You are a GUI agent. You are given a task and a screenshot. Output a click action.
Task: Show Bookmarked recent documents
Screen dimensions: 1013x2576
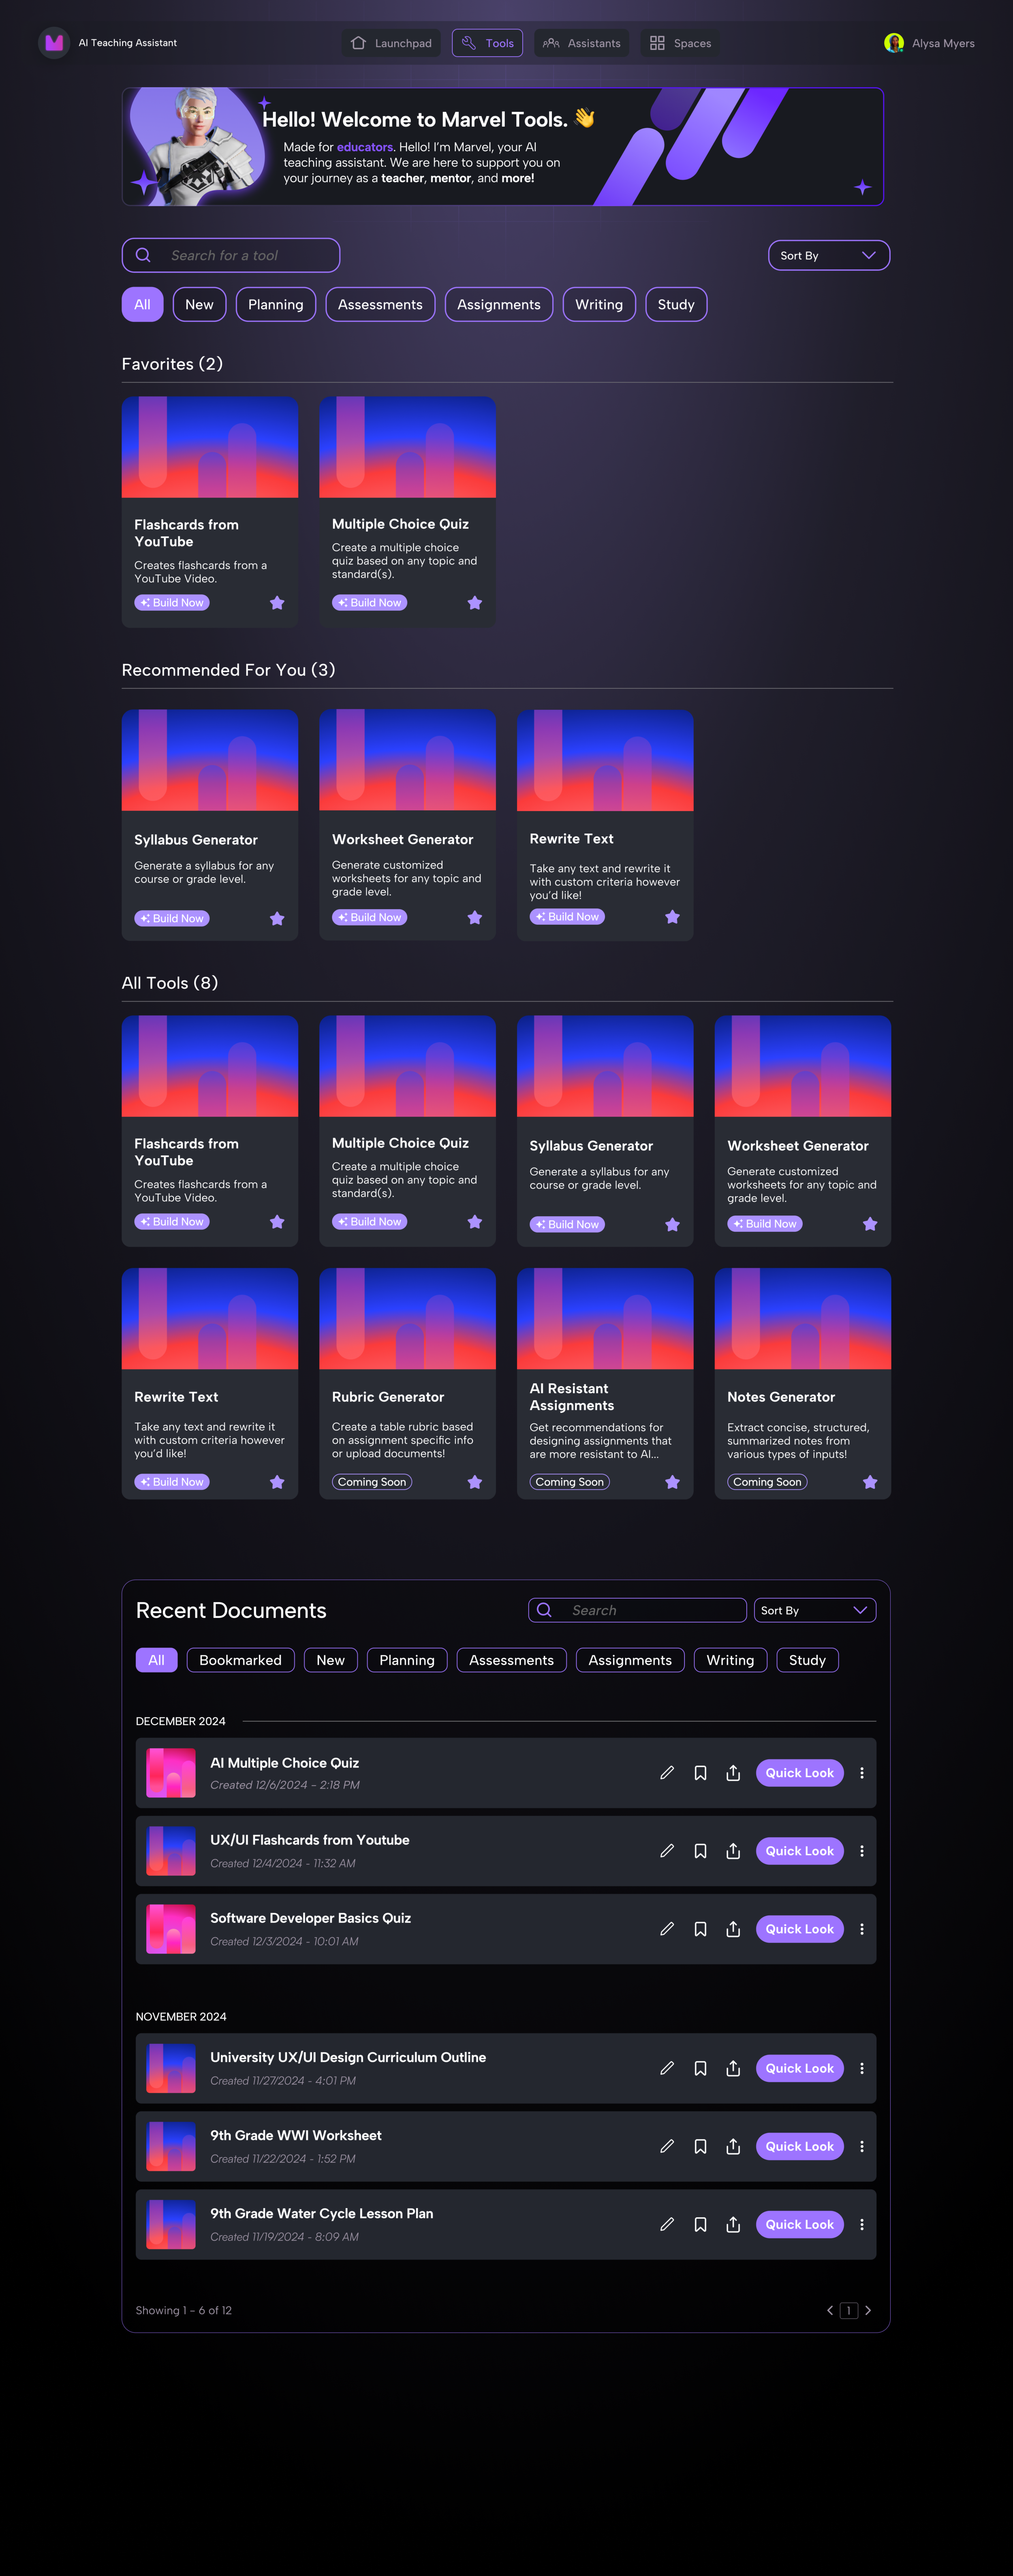[x=240, y=1660]
